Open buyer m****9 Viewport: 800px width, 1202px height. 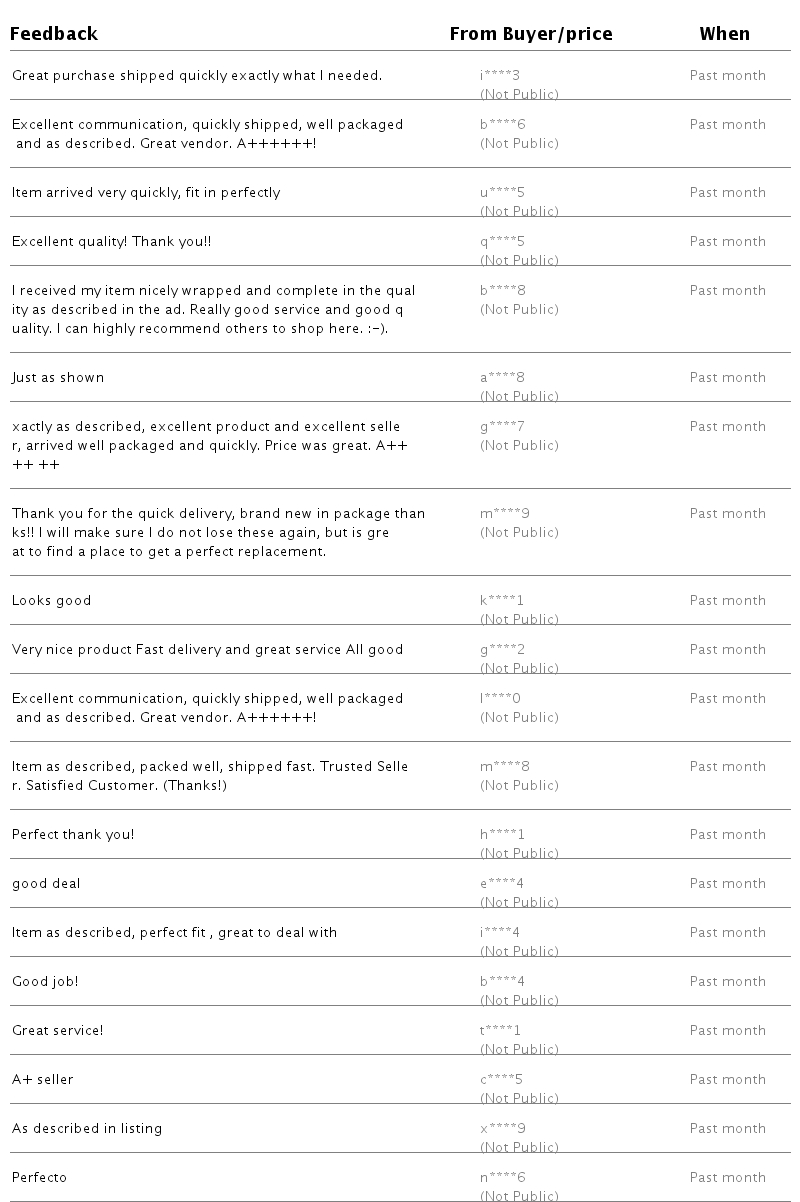(x=505, y=514)
